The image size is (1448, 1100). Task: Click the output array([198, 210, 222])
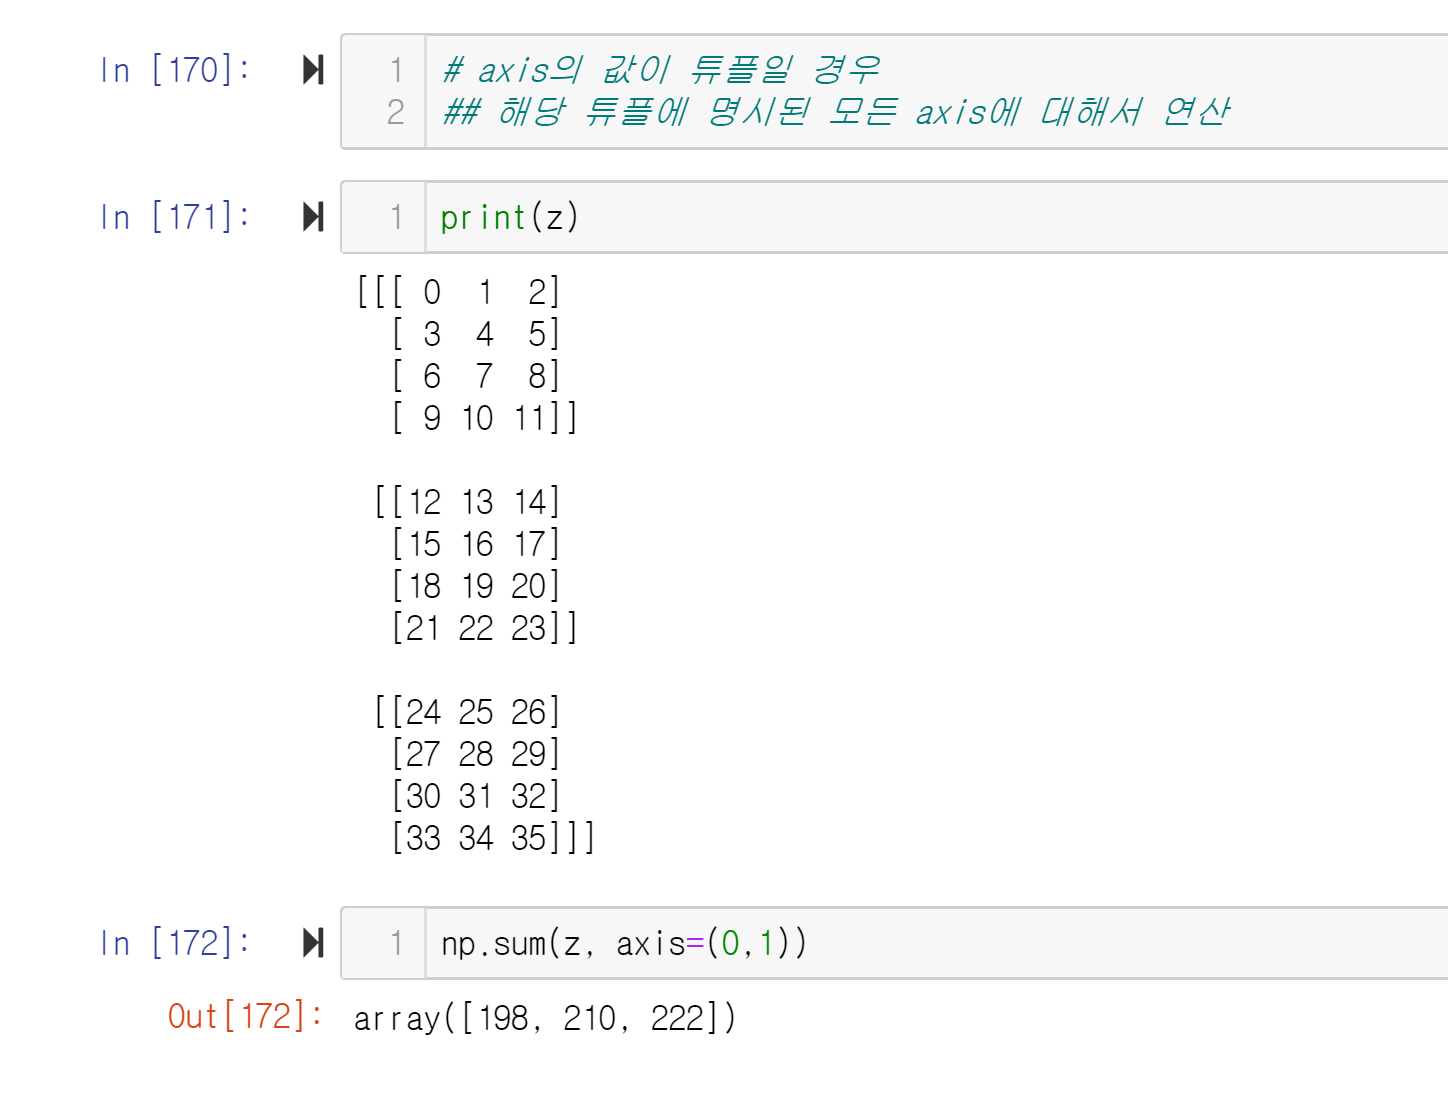(x=545, y=1018)
